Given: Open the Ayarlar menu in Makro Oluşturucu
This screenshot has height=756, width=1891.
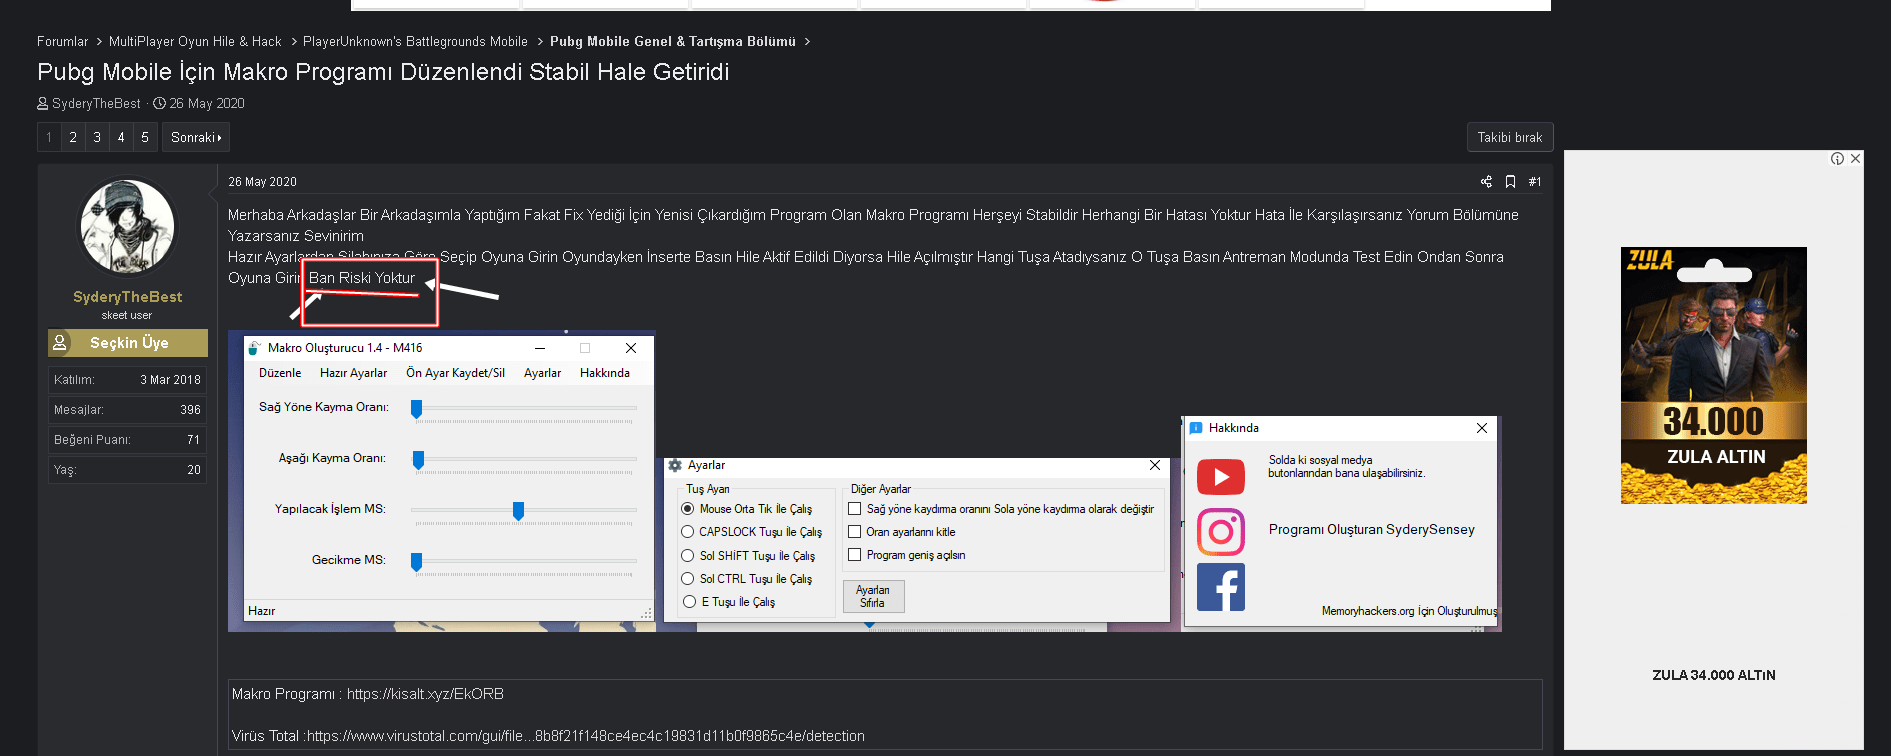Looking at the screenshot, I should (x=542, y=373).
